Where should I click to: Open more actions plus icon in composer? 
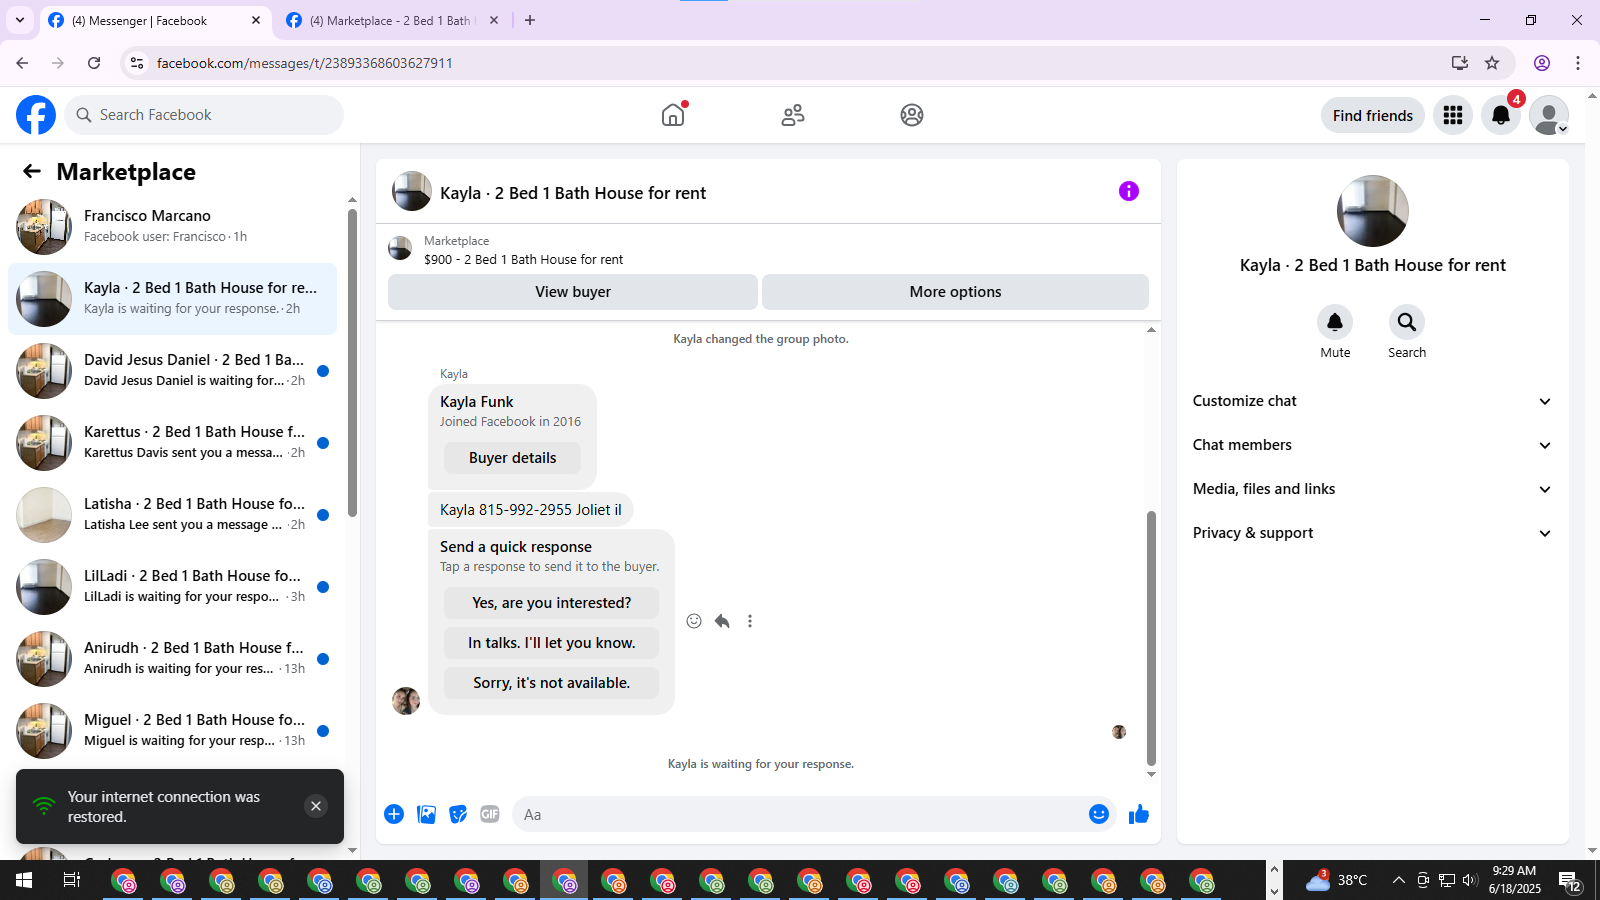point(394,814)
